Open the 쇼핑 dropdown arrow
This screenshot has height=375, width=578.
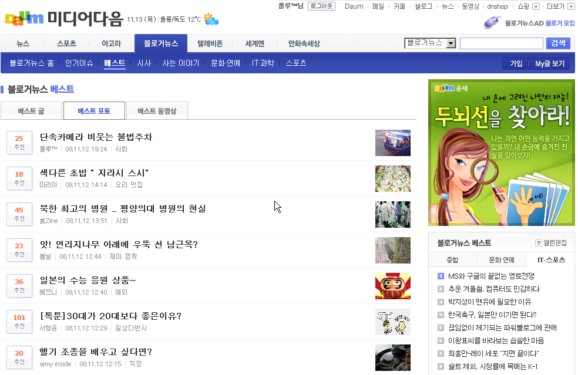point(536,7)
